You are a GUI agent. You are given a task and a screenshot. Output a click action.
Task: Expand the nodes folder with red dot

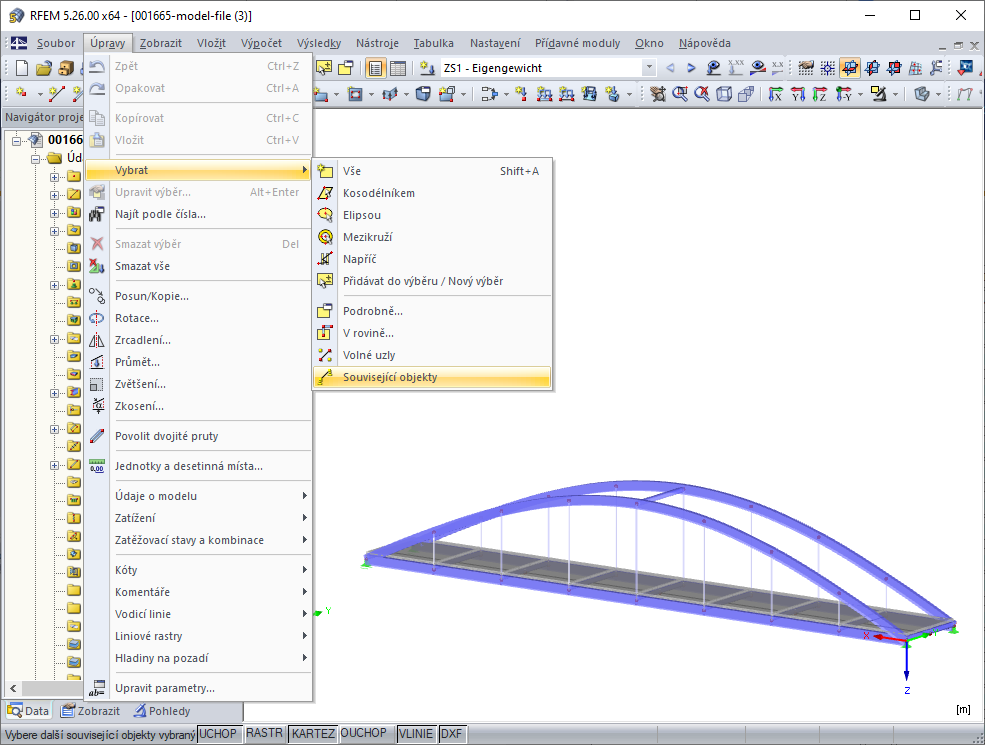[x=55, y=177]
